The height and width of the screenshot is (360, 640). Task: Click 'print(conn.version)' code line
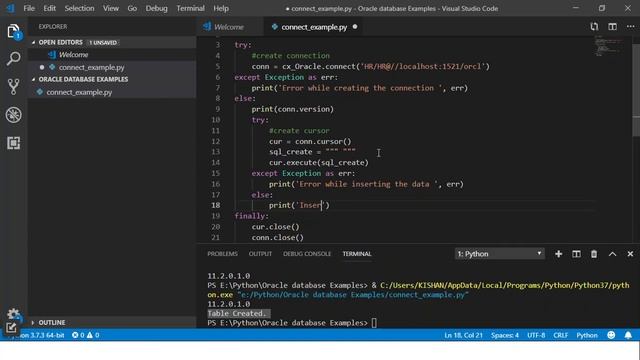tap(293, 109)
